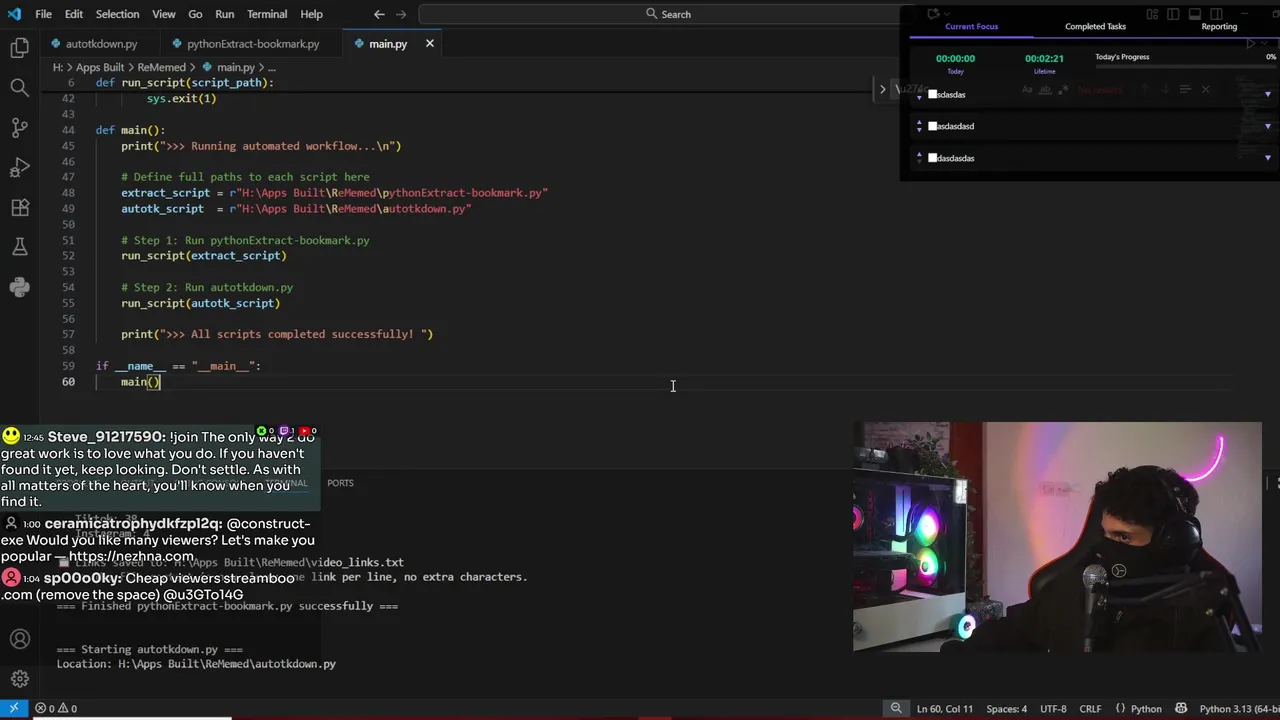Click the 'Apps Built' breadcrumb
This screenshot has height=720, width=1280.
pos(100,67)
